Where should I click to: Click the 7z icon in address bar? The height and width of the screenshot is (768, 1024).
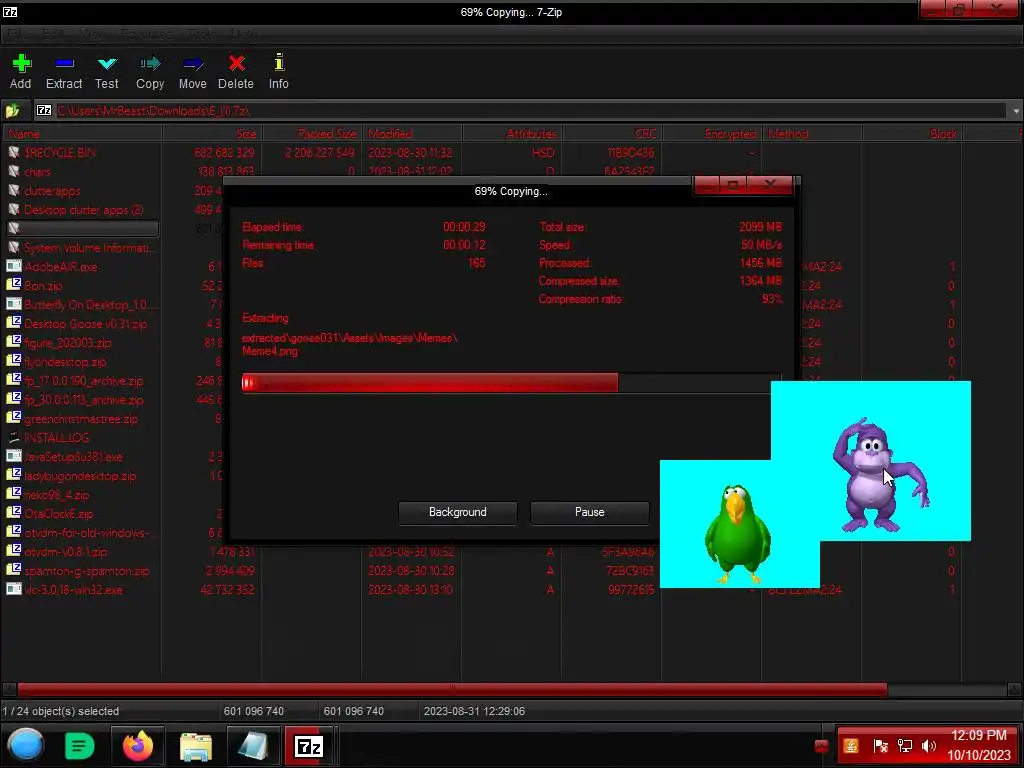pos(43,110)
